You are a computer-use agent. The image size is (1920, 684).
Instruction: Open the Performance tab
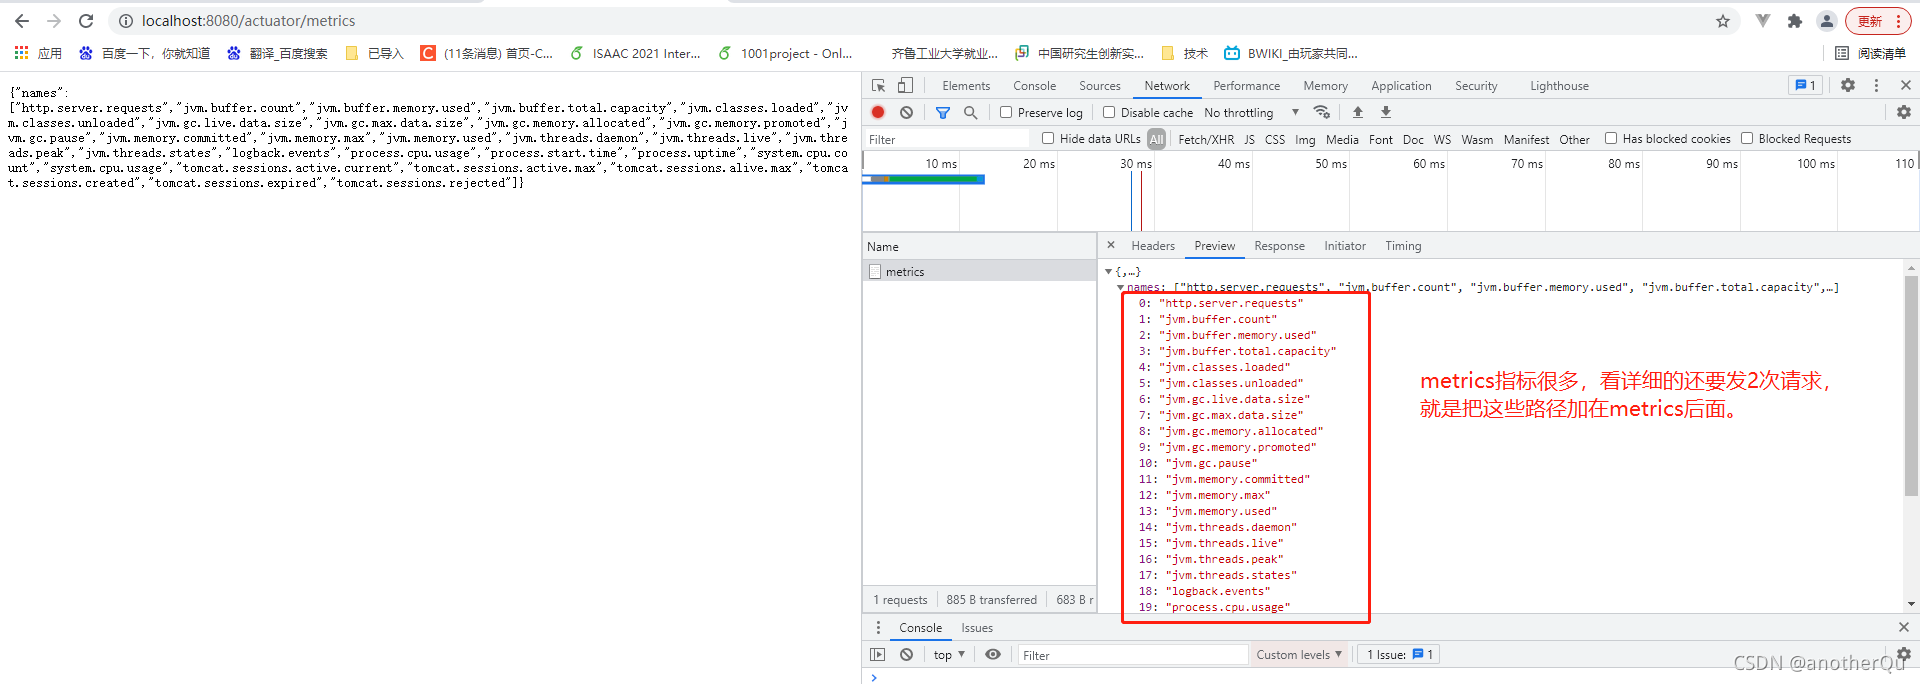(1246, 86)
